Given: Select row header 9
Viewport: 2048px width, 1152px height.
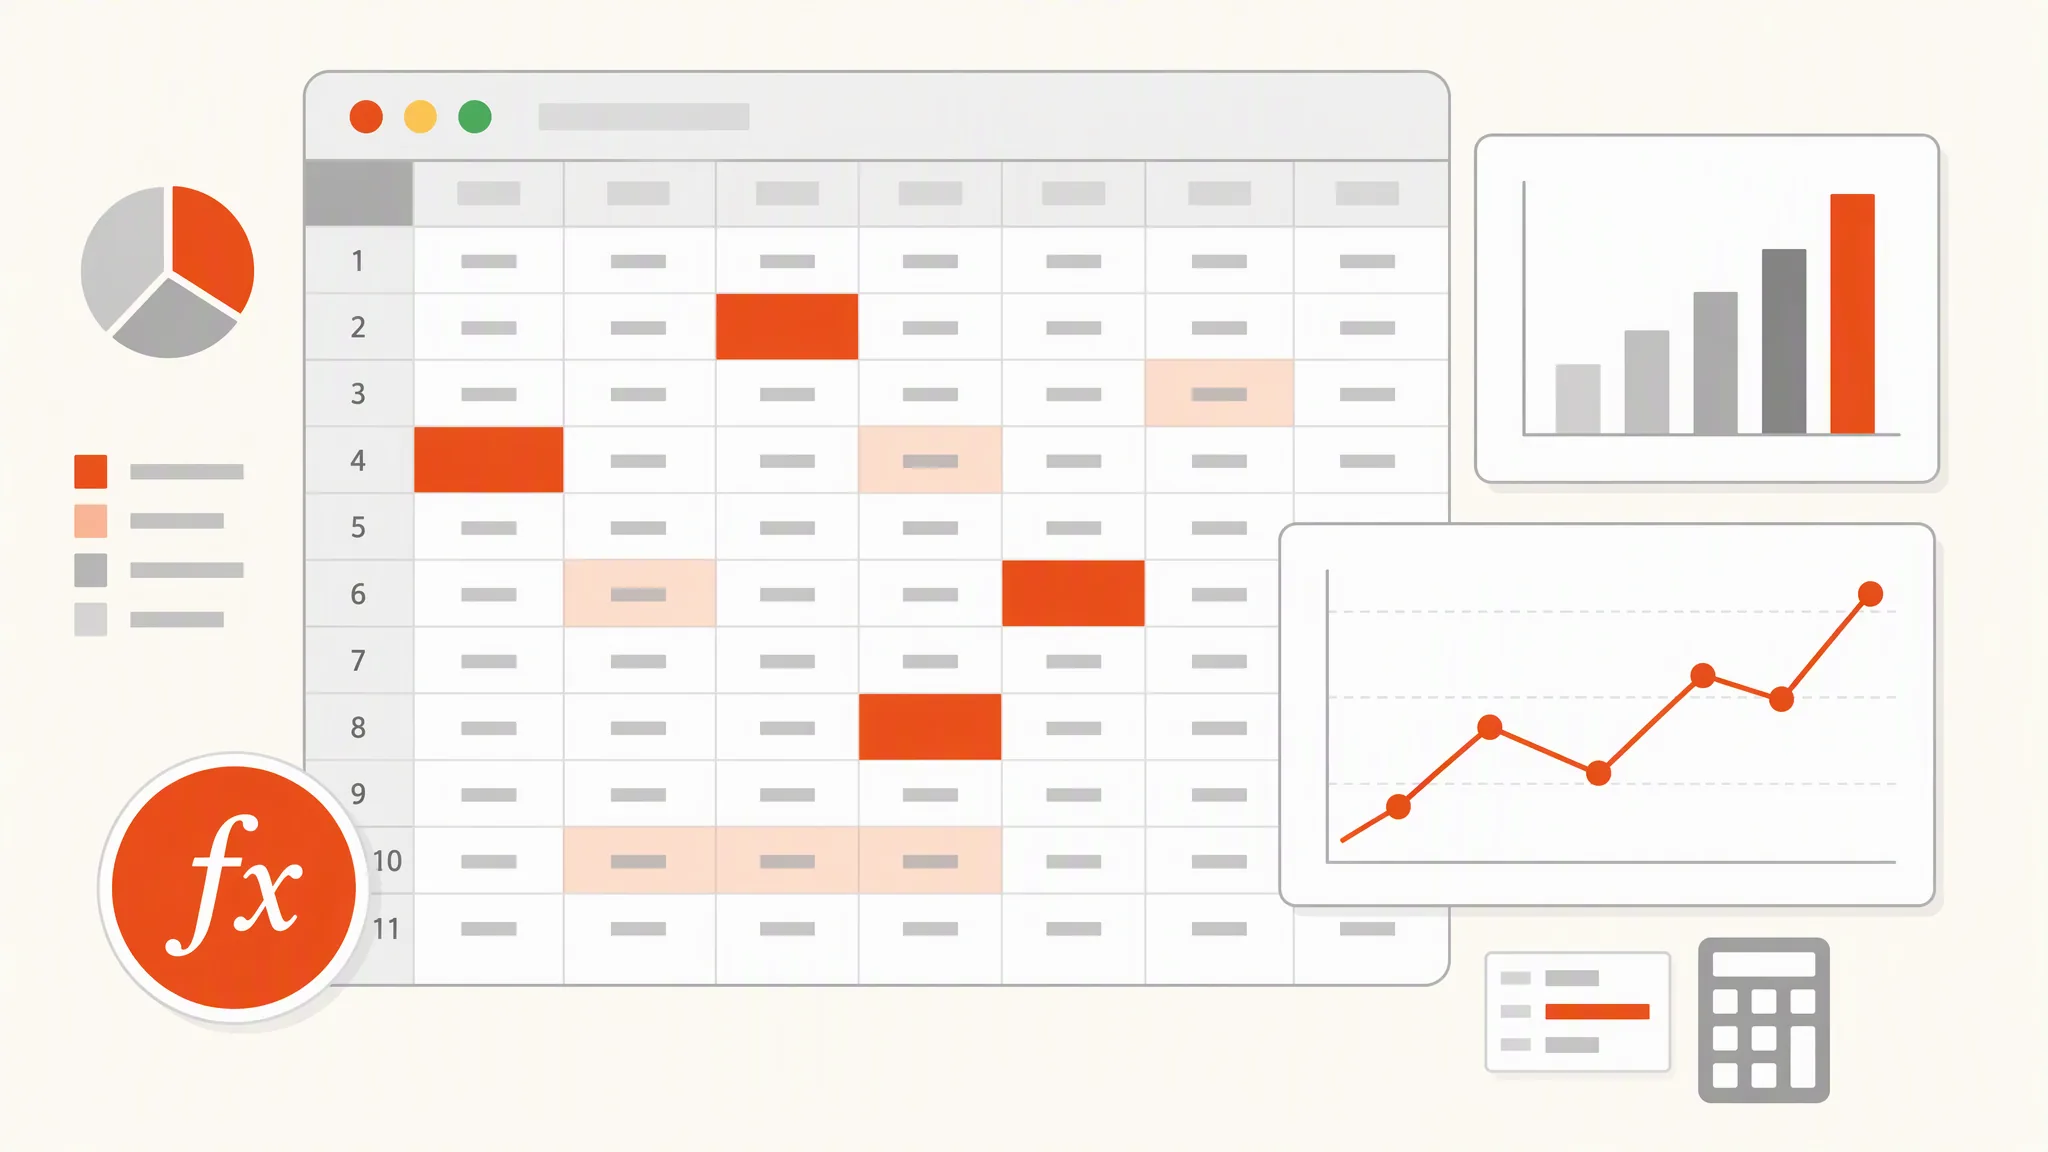Looking at the screenshot, I should [359, 794].
